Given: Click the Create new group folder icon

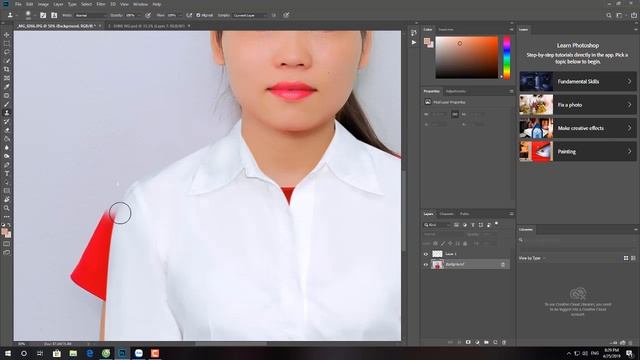Looking at the screenshot, I should 486,342.
